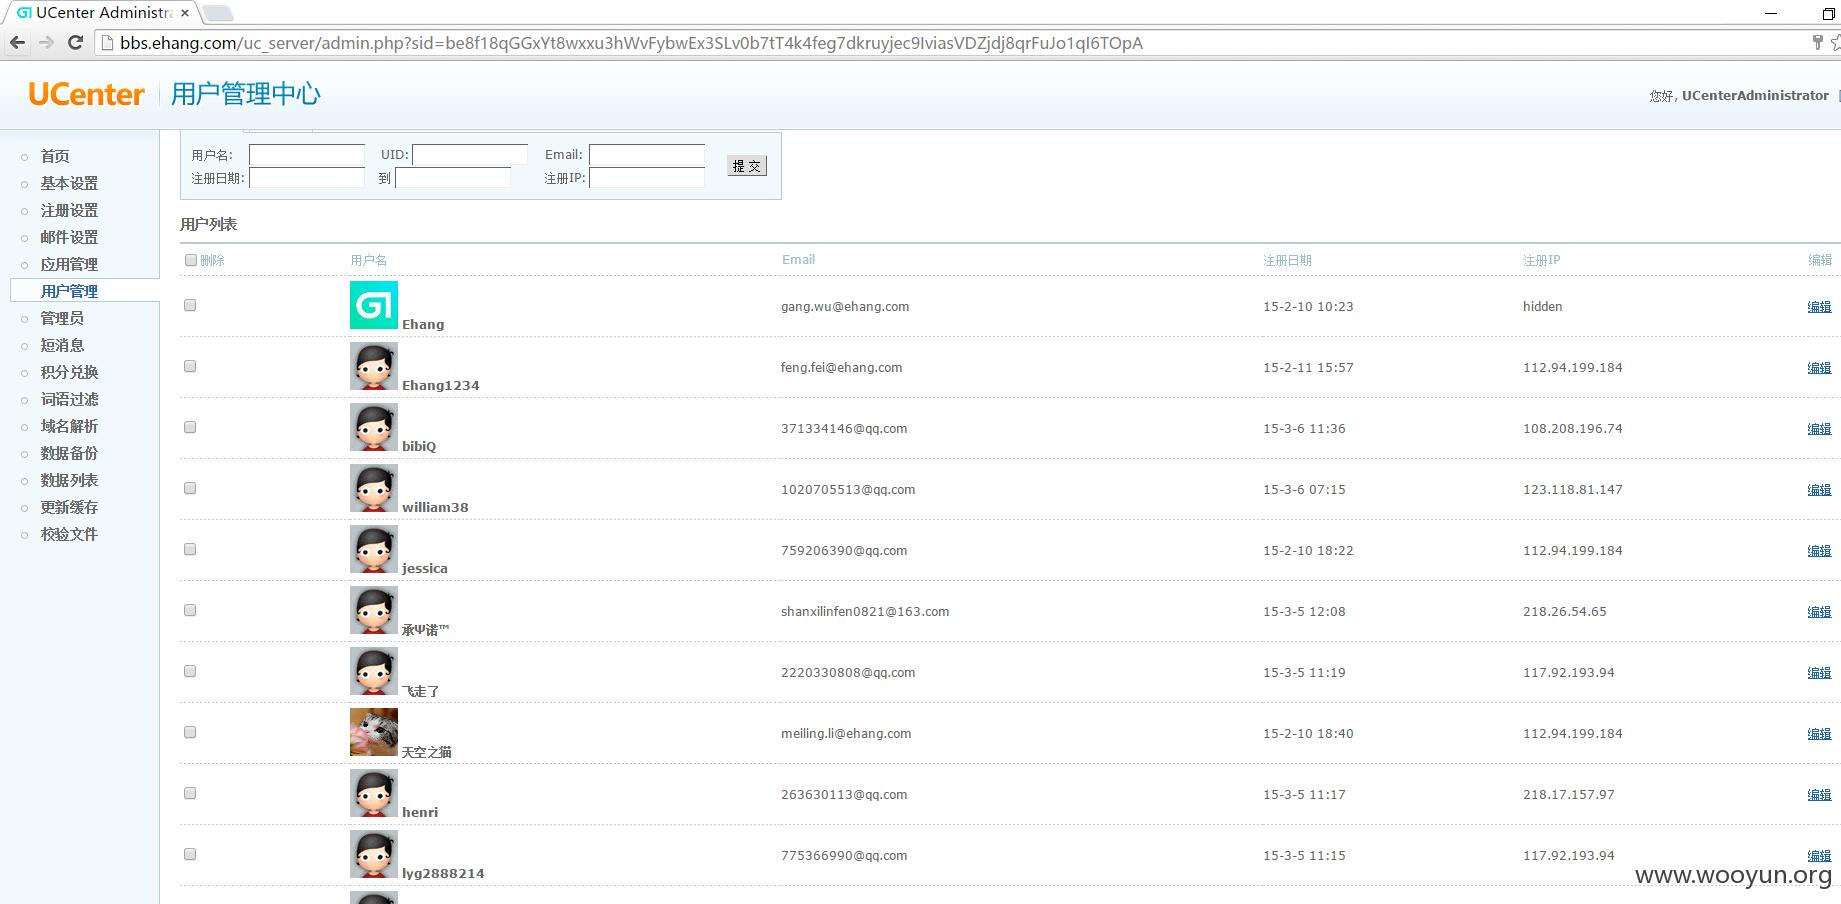Check the box for user Ehang1234
1841x904 pixels.
coord(190,366)
